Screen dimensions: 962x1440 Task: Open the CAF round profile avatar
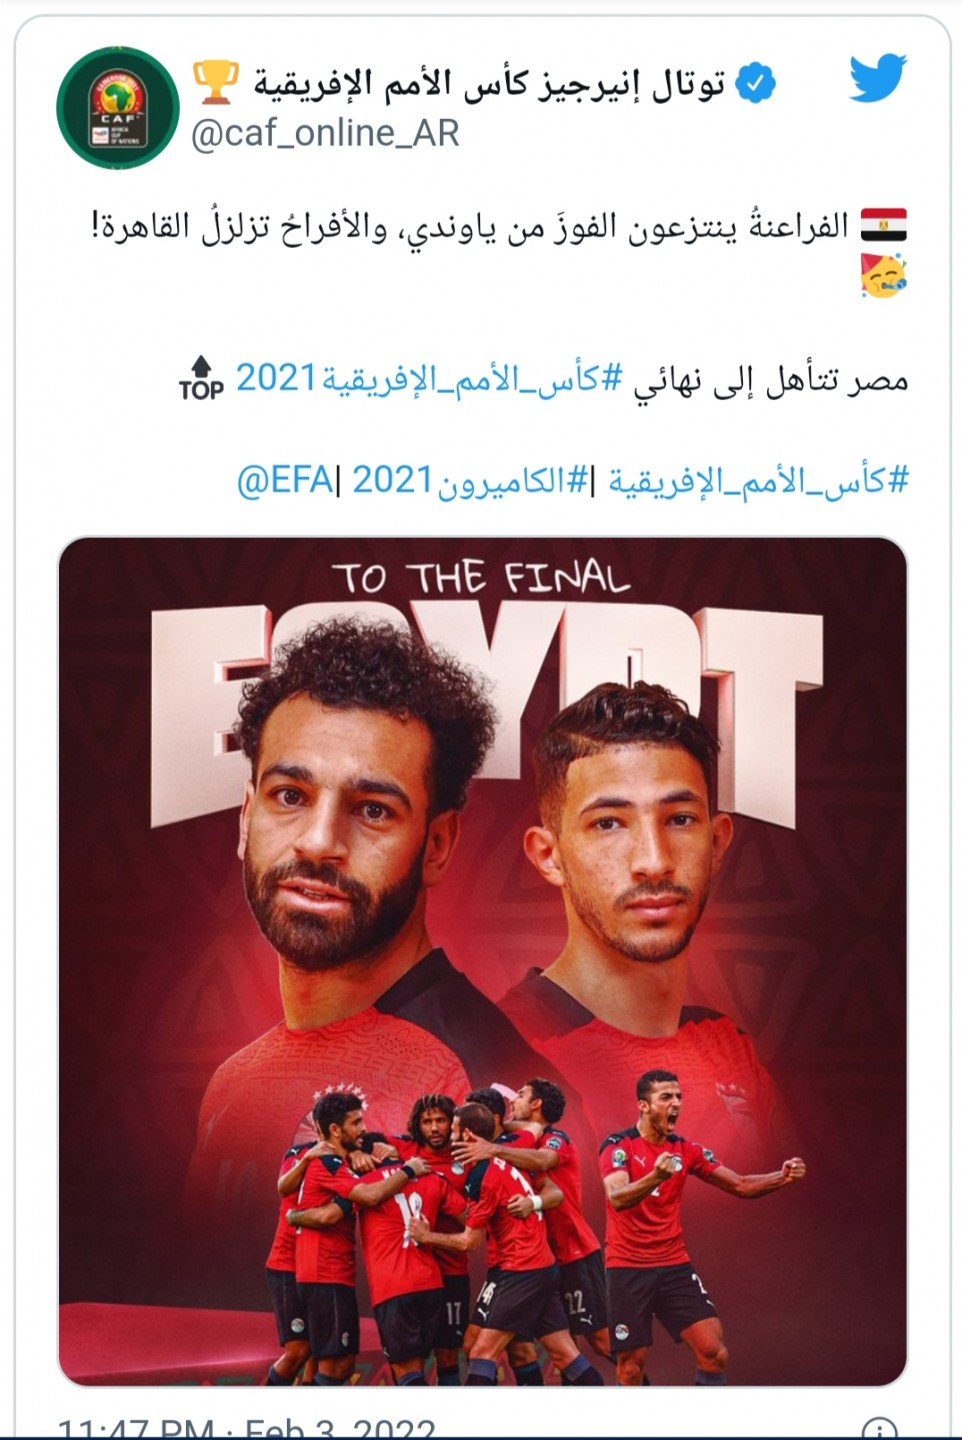pos(118,107)
